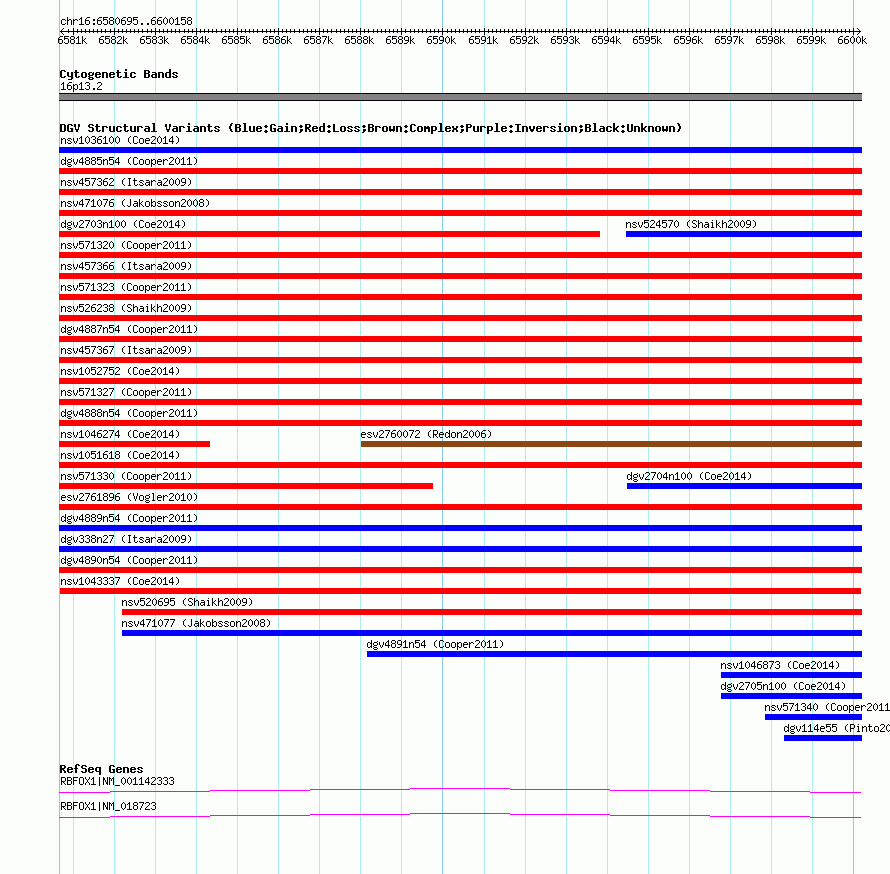Screen dimensions: 890x874
Task: Click the 6600k ruler tick label
Action: [852, 40]
